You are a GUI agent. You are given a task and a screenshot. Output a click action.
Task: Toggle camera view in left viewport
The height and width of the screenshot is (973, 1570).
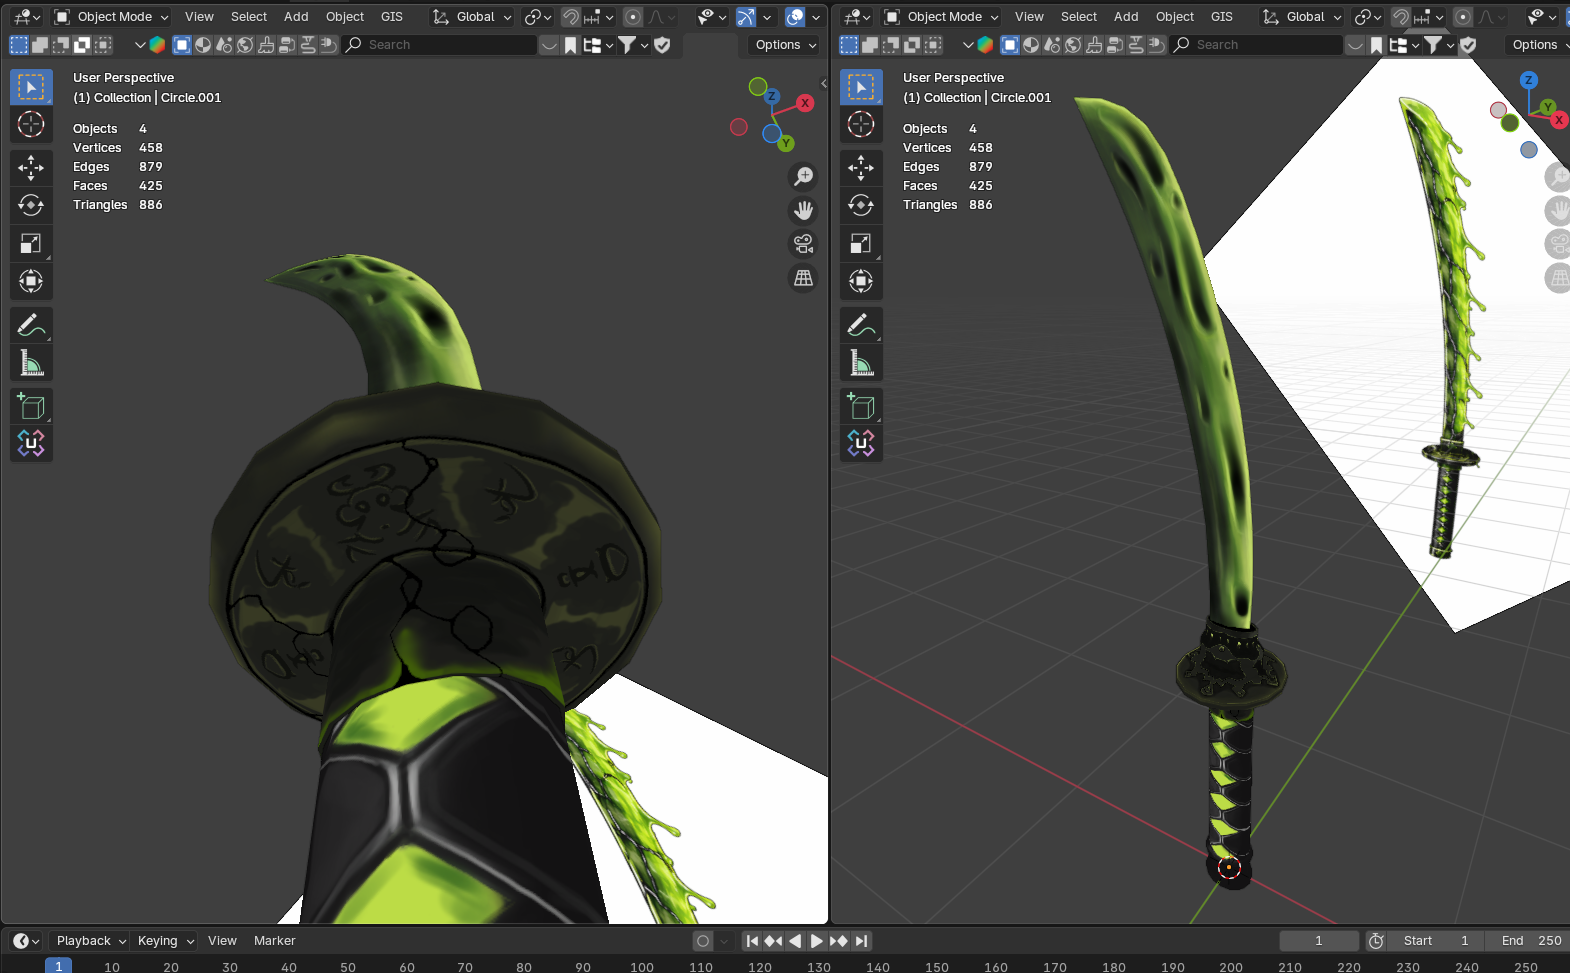(803, 244)
